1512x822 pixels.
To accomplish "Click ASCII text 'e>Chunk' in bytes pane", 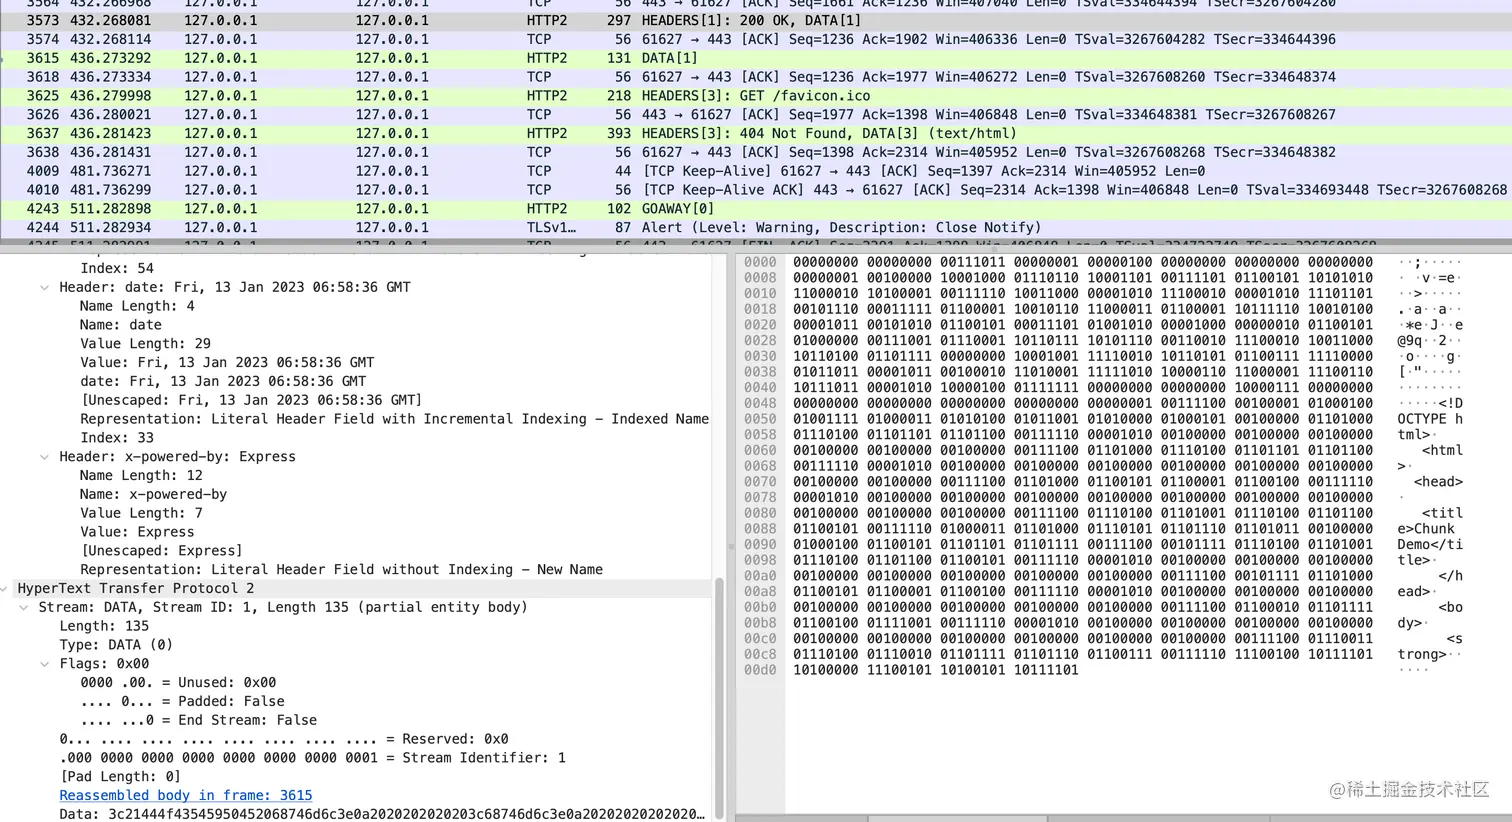I will [x=1426, y=529].
